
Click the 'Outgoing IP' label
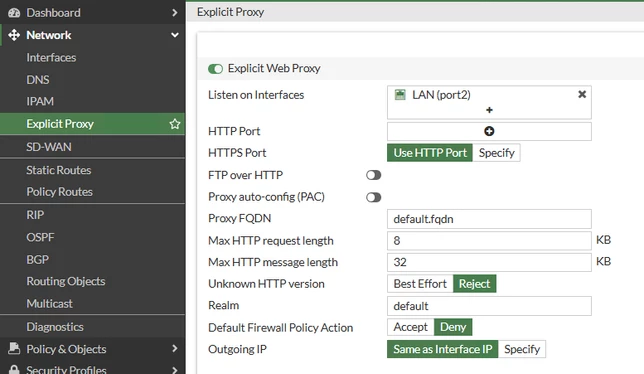pyautogui.click(x=237, y=349)
